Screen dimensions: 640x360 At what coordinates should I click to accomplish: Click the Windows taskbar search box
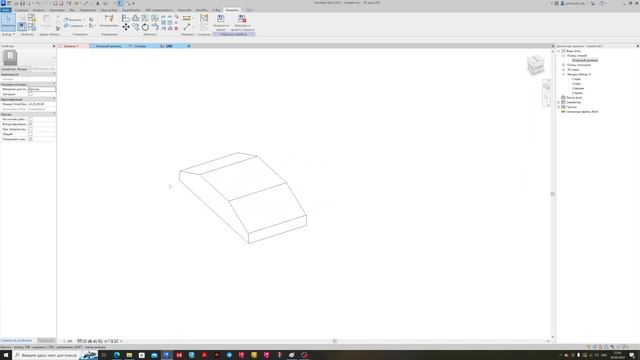pos(55,355)
